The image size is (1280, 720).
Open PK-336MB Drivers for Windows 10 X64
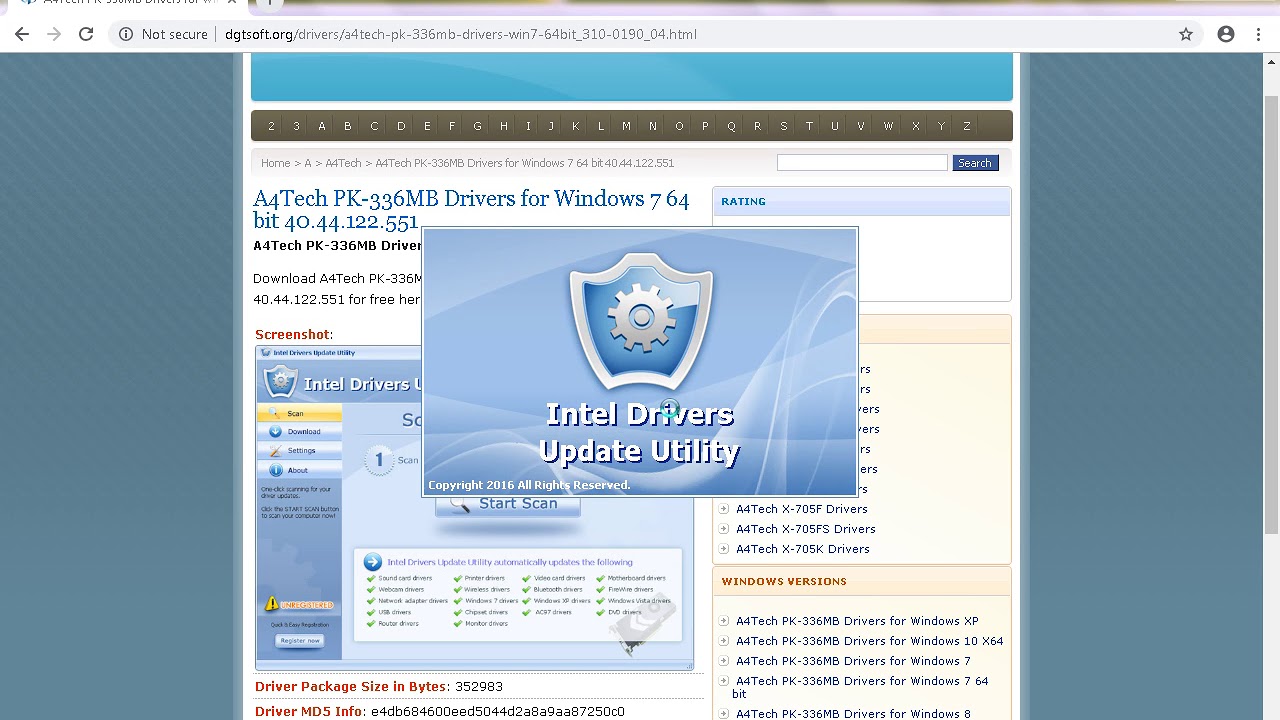point(870,641)
